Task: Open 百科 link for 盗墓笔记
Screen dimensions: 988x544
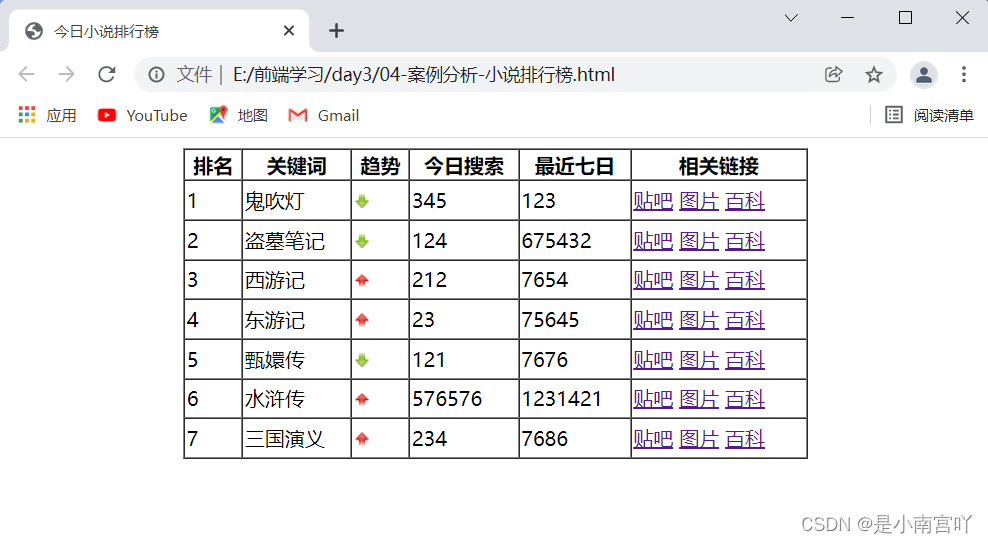Action: (x=745, y=241)
